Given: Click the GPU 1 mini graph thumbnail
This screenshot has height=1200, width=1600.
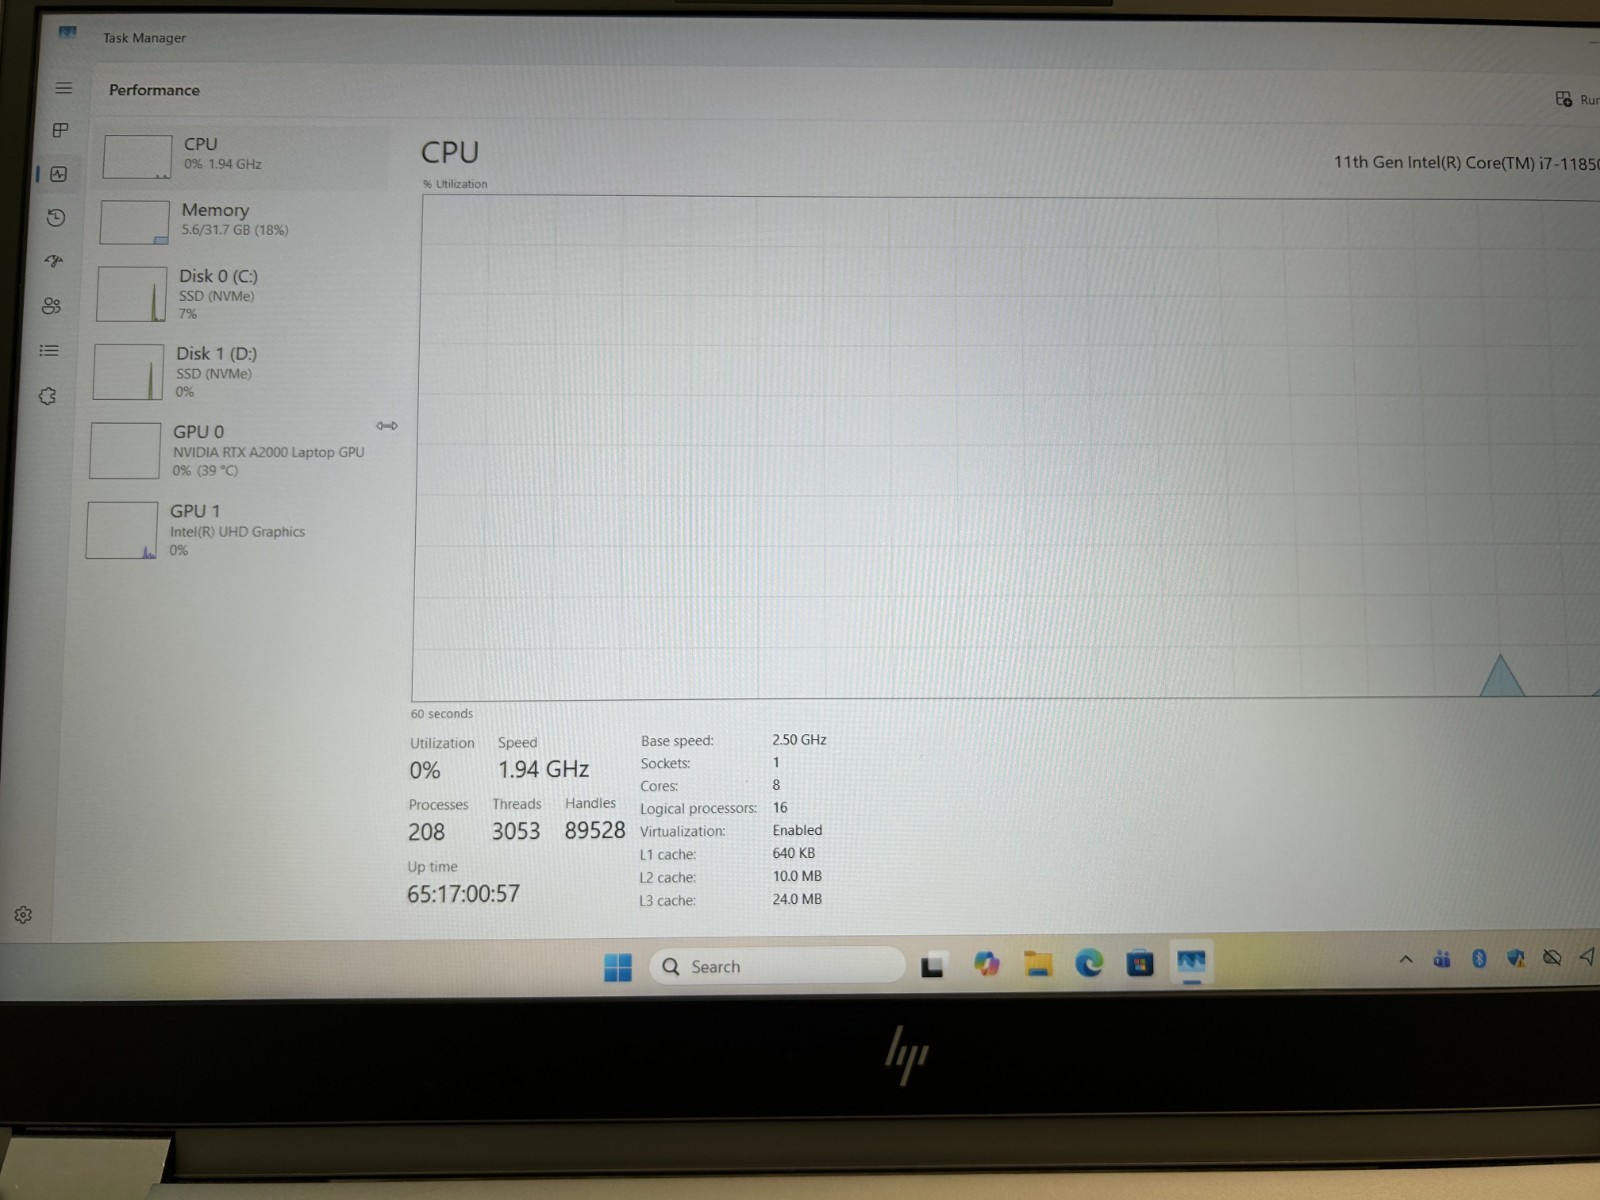Looking at the screenshot, I should (x=122, y=530).
